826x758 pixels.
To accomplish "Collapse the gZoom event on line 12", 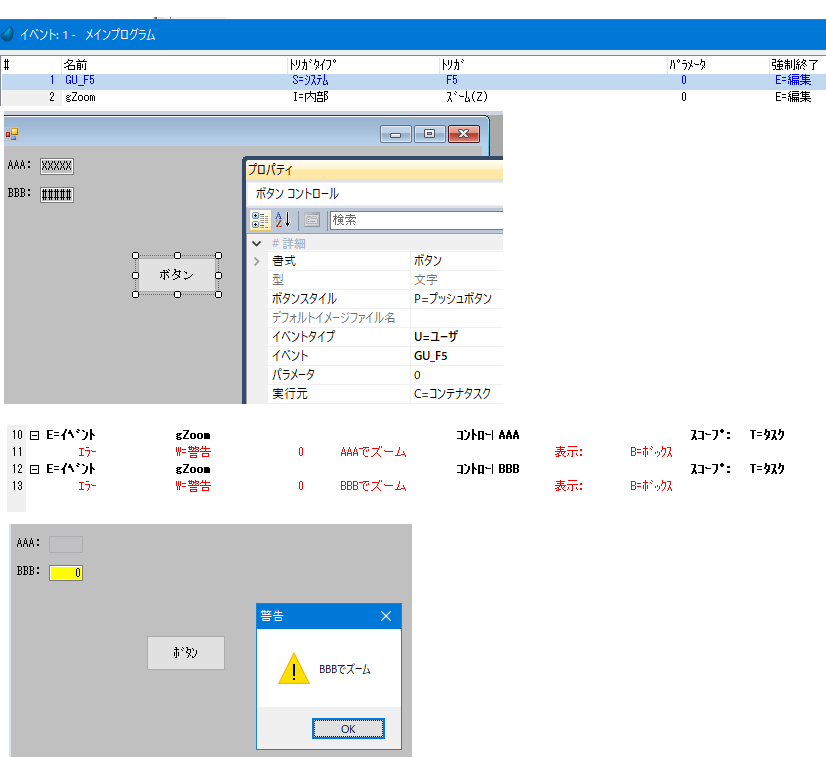I will click(35, 469).
